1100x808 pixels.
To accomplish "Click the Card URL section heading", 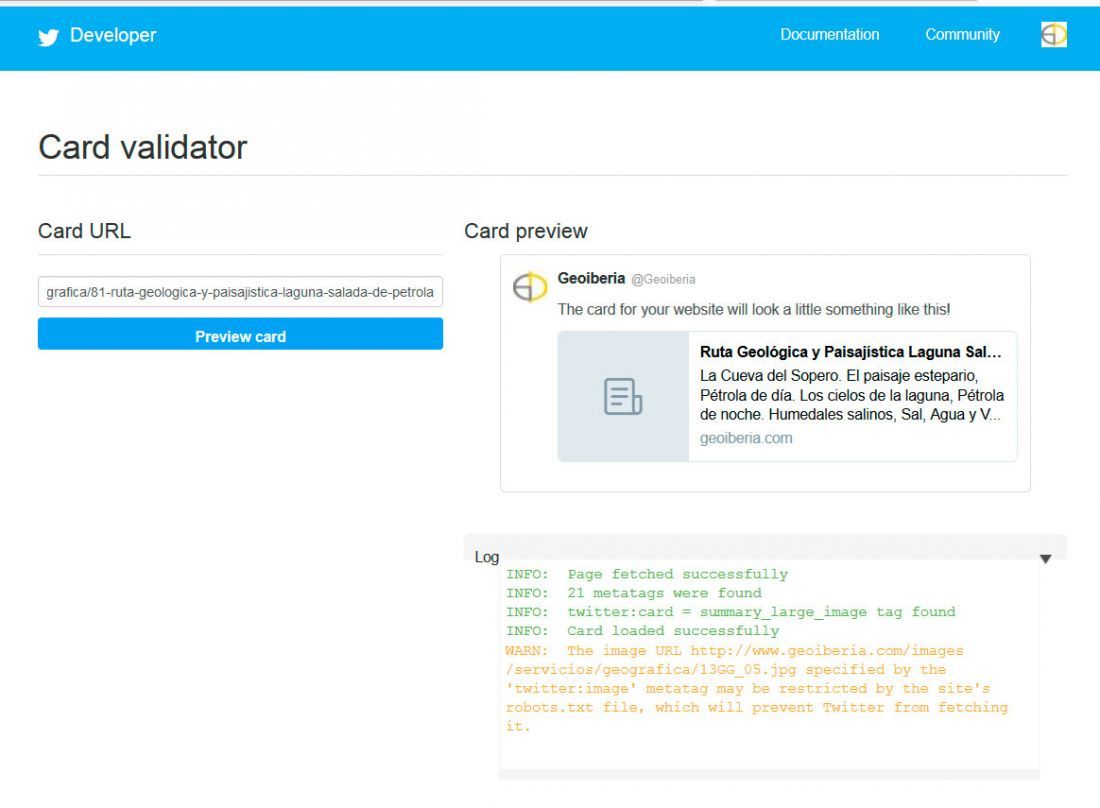I will [84, 231].
